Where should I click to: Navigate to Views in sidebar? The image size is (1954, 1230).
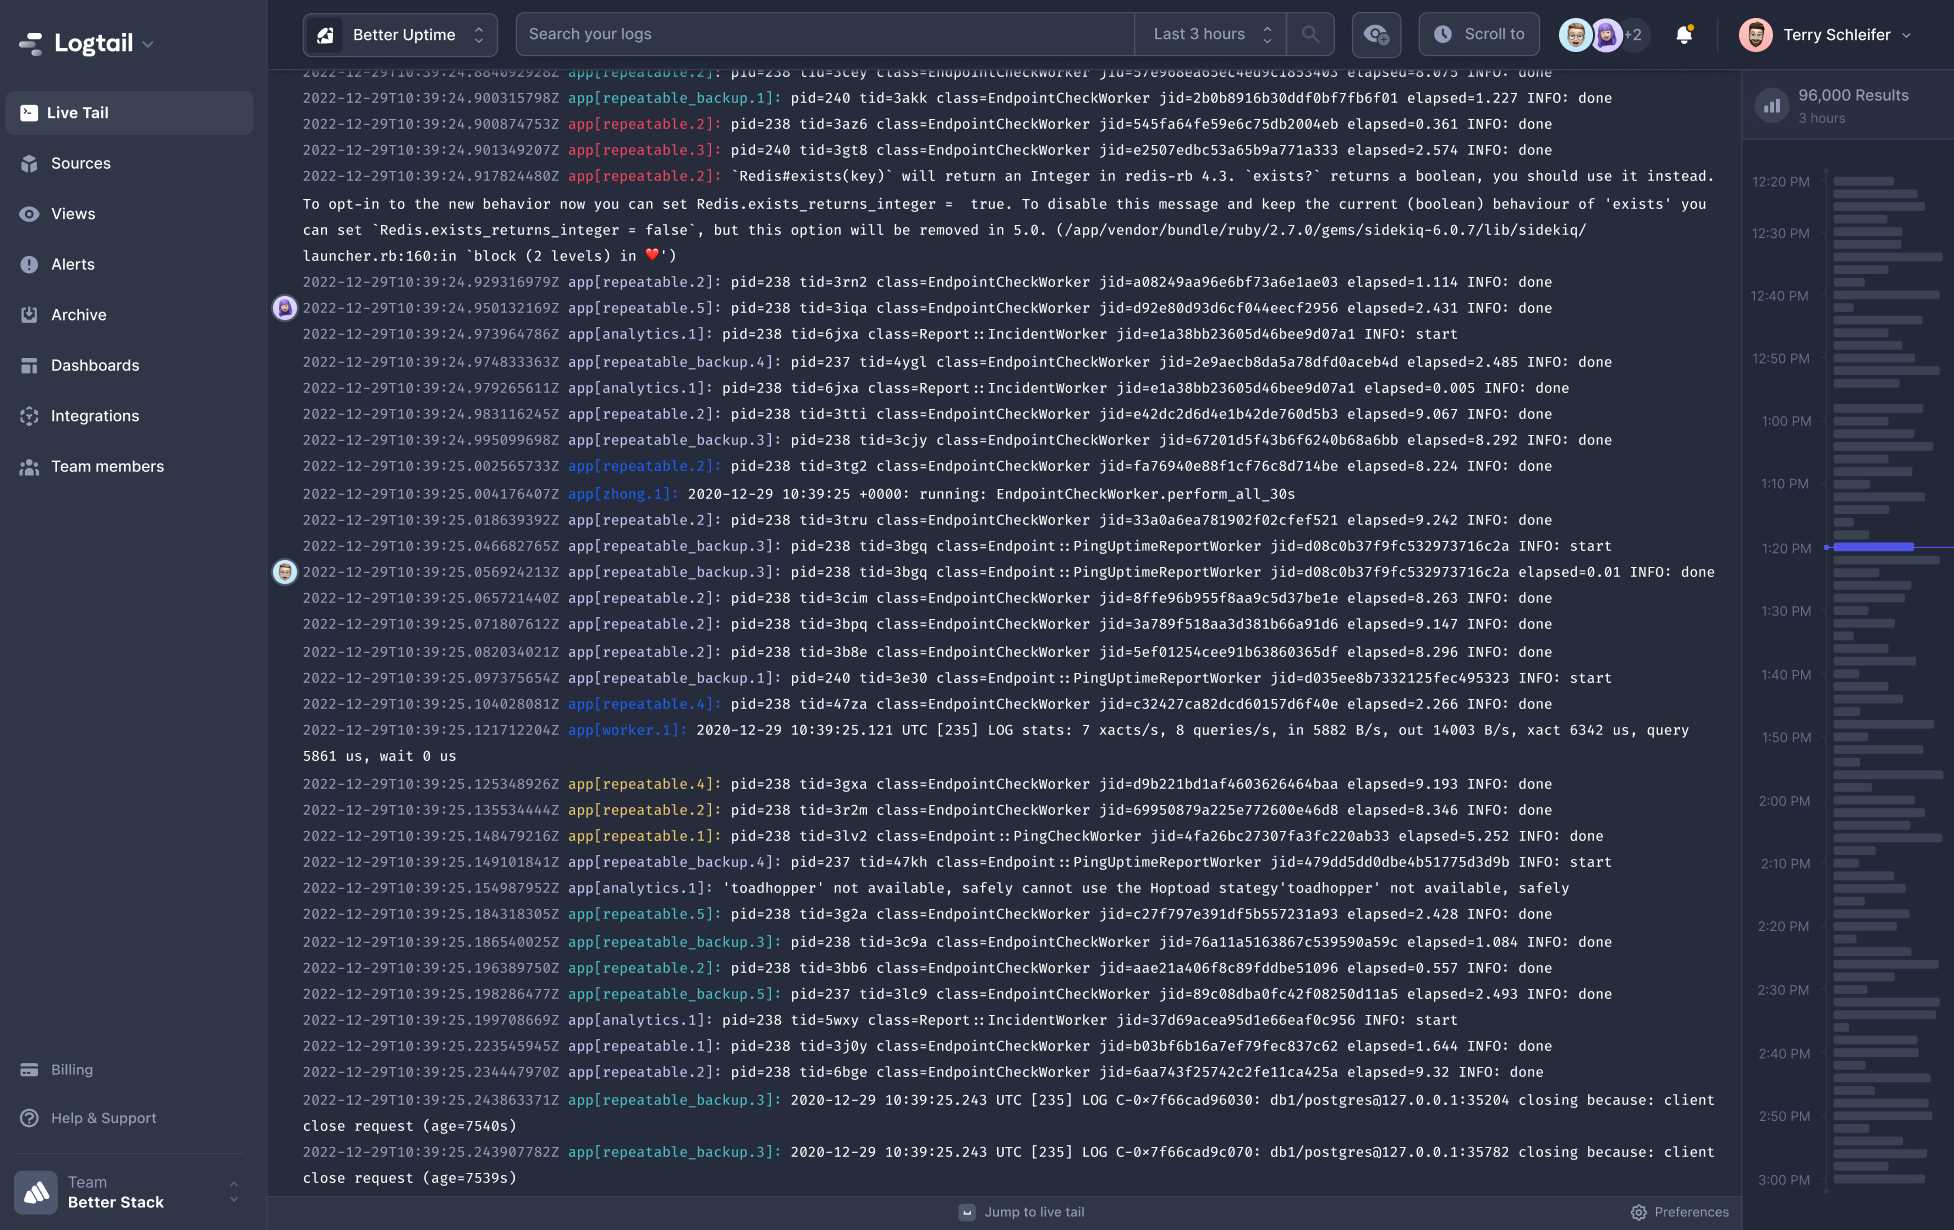pos(72,214)
